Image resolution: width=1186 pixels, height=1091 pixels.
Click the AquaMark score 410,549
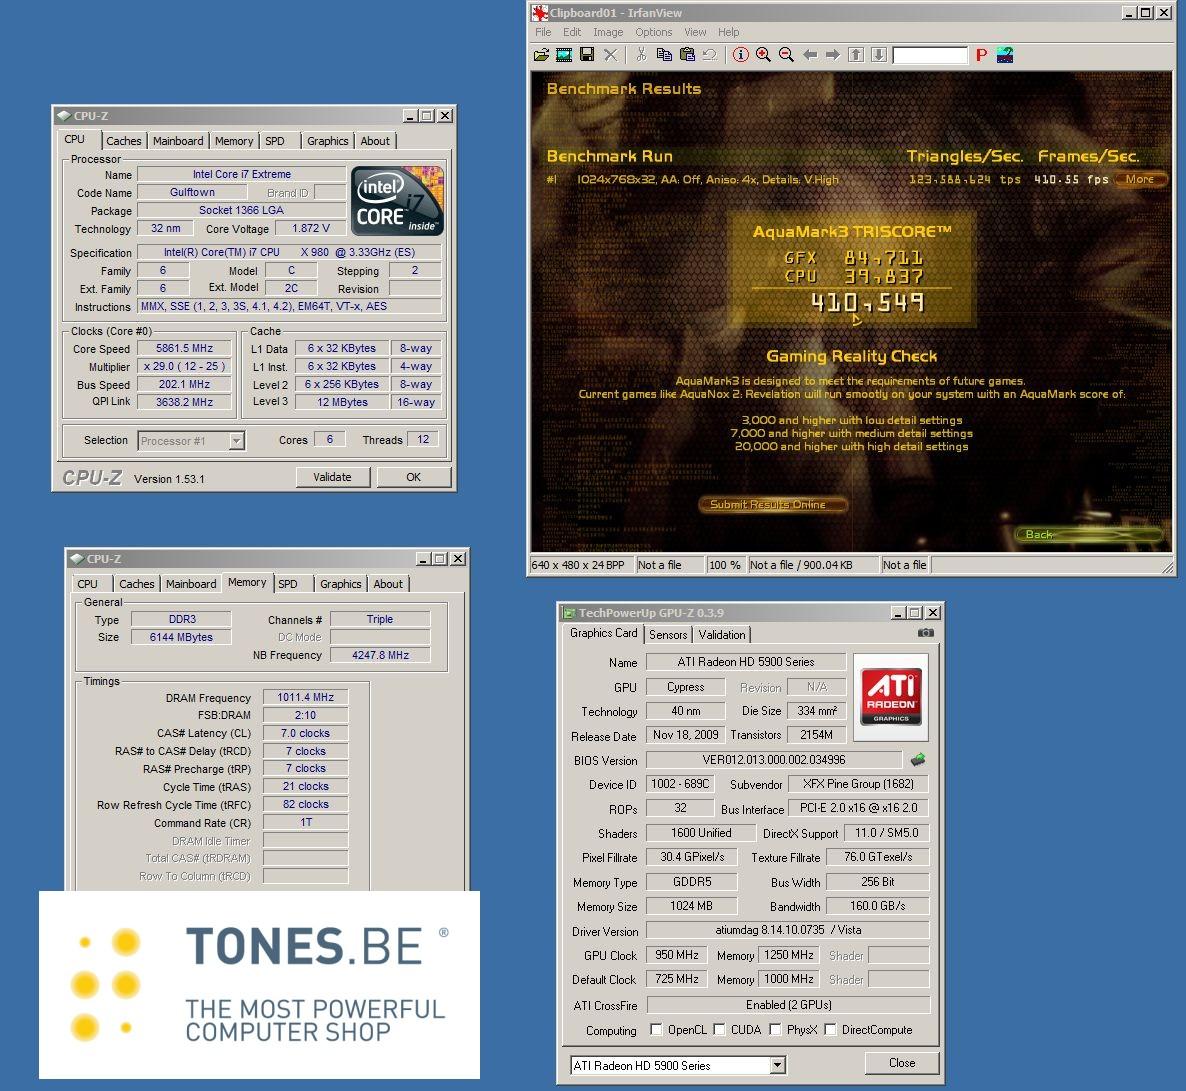pos(868,303)
